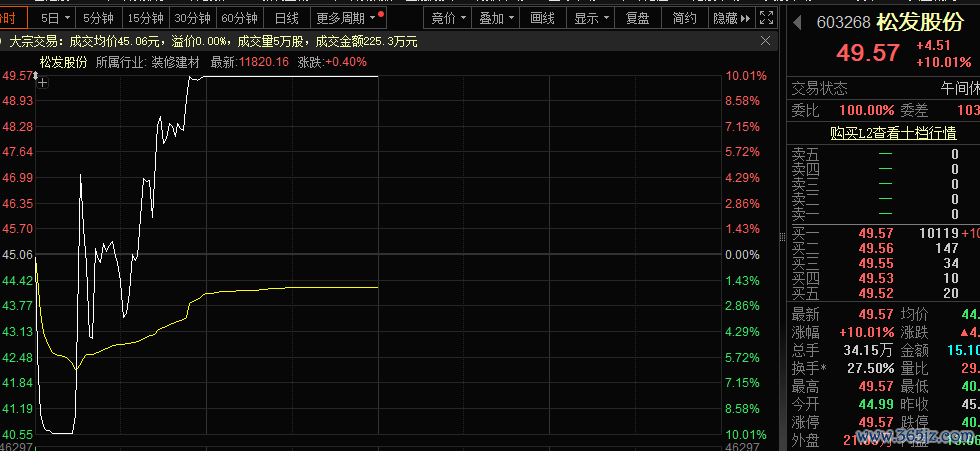Click the 大宗交易 block trade message
This screenshot has height=451, width=980.
213,42
